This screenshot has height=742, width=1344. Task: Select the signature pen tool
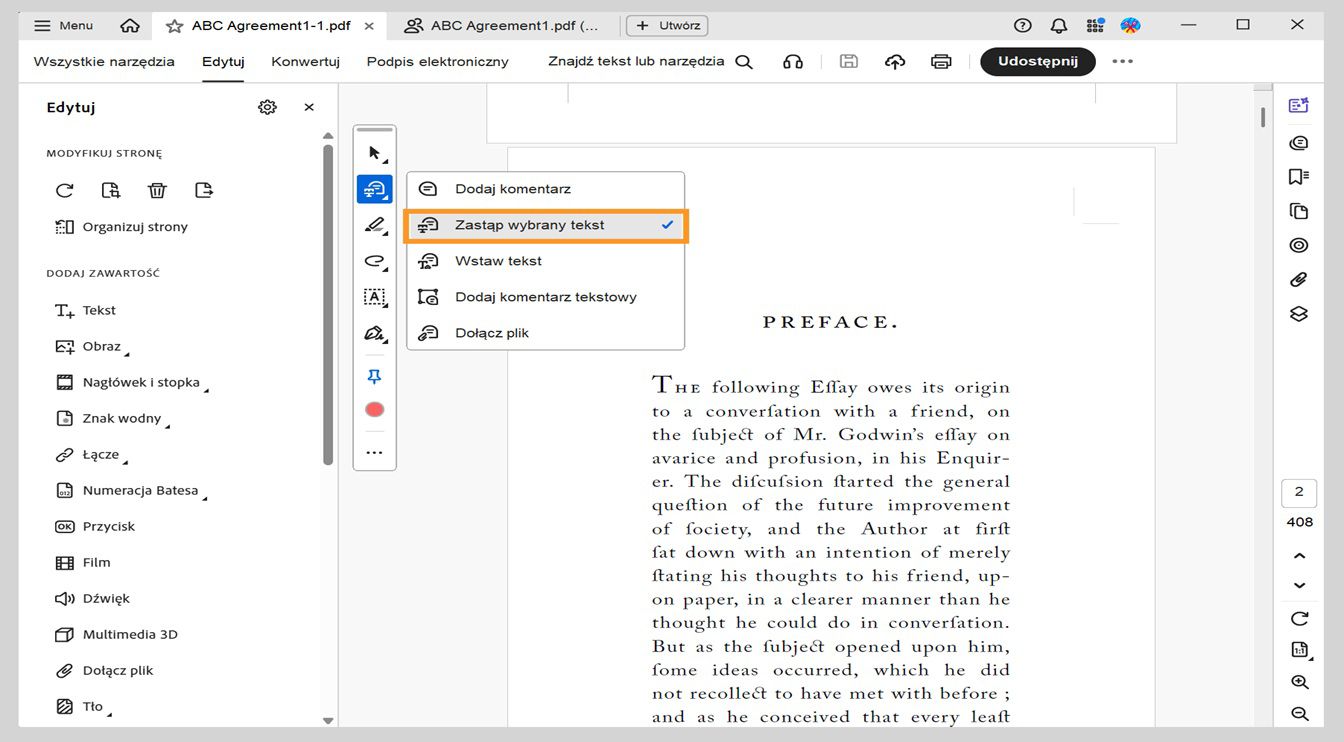(x=374, y=333)
